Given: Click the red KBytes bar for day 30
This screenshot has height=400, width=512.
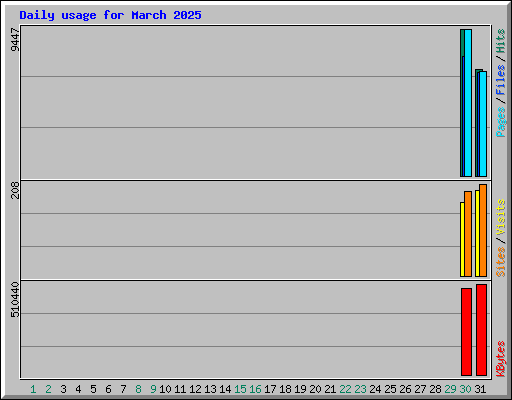Looking at the screenshot, I should [466, 332].
